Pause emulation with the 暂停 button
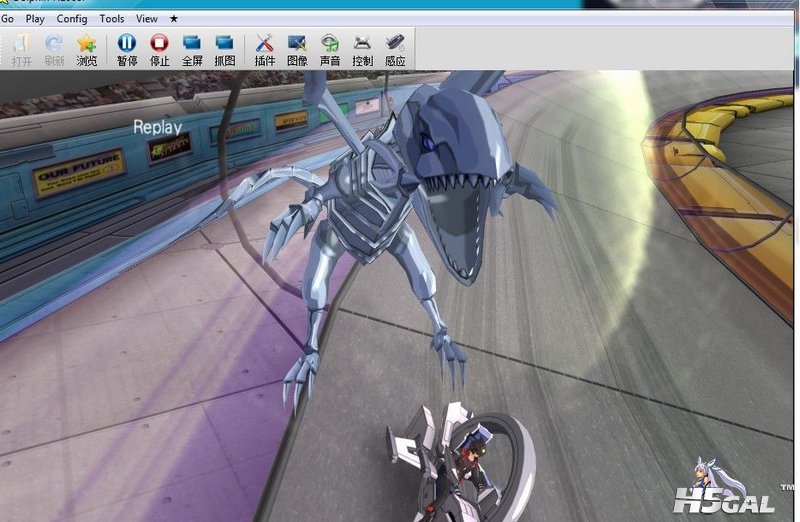The width and height of the screenshot is (800, 522). pos(127,49)
